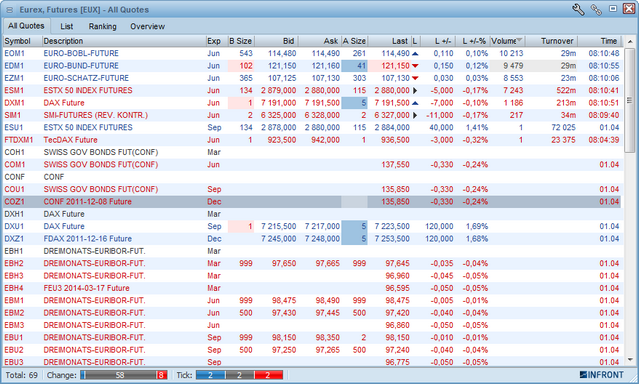
Task: Click the black arrow on ESM1 row
Action: click(415, 90)
